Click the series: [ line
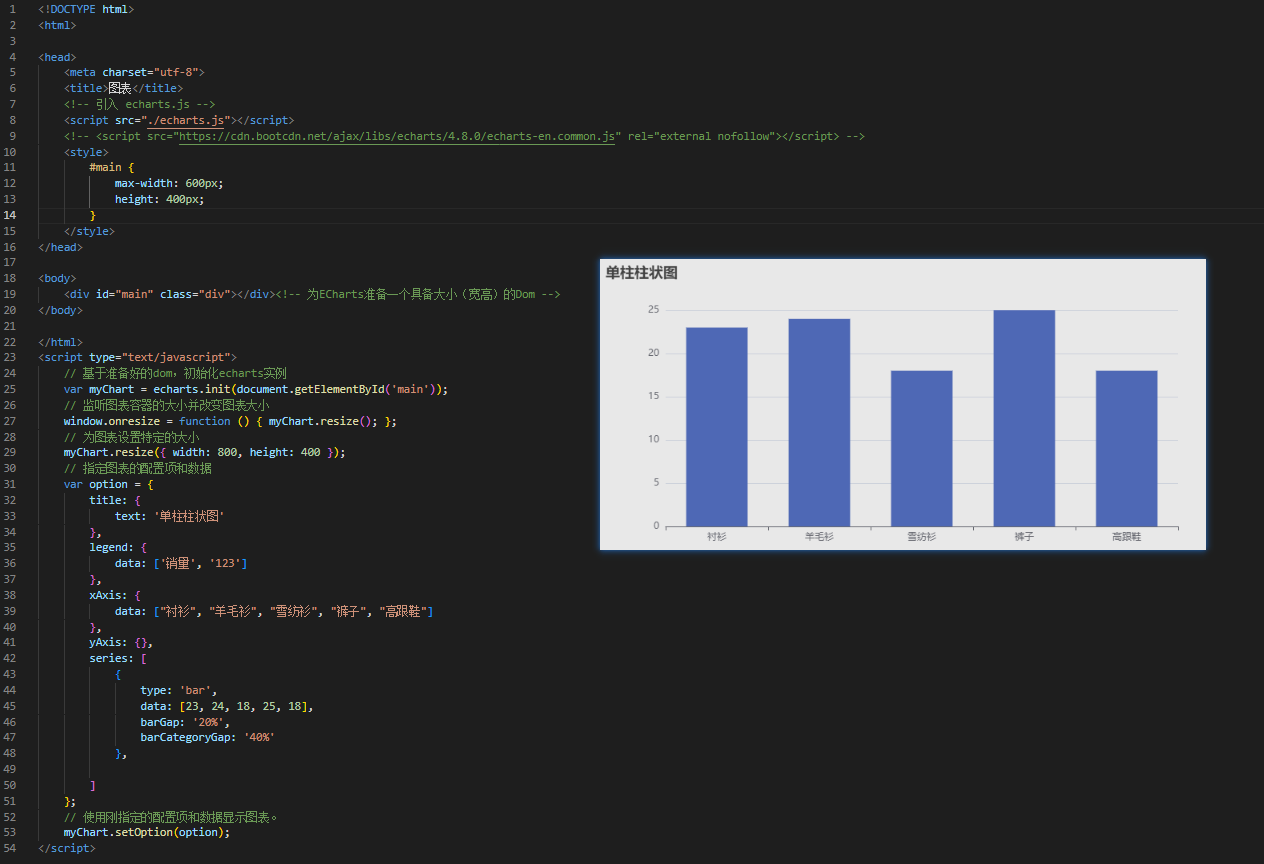The height and width of the screenshot is (864, 1264). tap(118, 658)
